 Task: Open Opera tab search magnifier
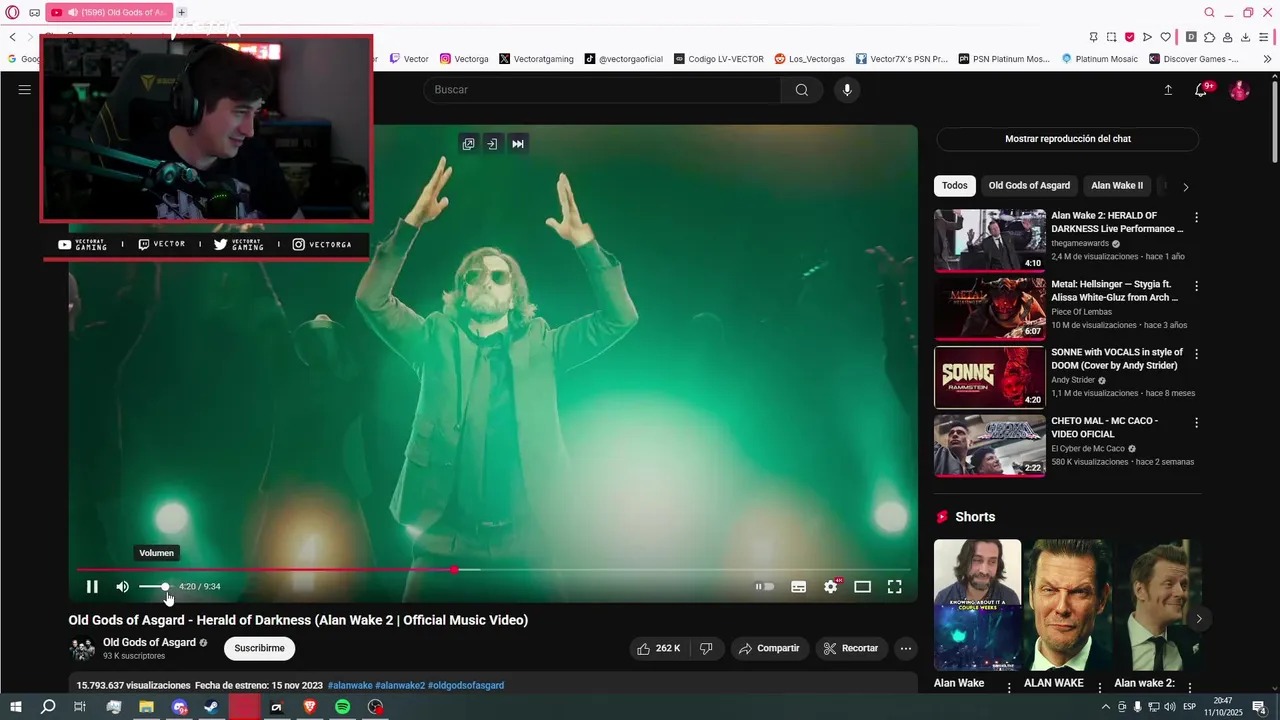click(x=1209, y=13)
